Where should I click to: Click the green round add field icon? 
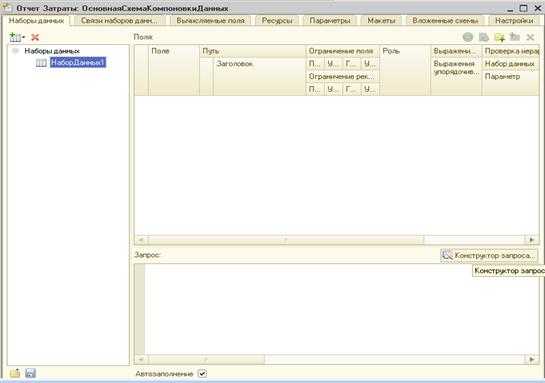point(468,37)
